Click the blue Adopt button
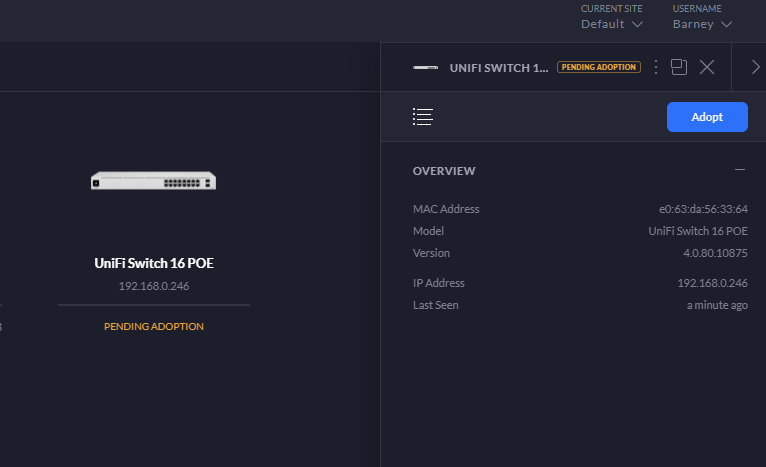The width and height of the screenshot is (766, 467). tap(707, 117)
